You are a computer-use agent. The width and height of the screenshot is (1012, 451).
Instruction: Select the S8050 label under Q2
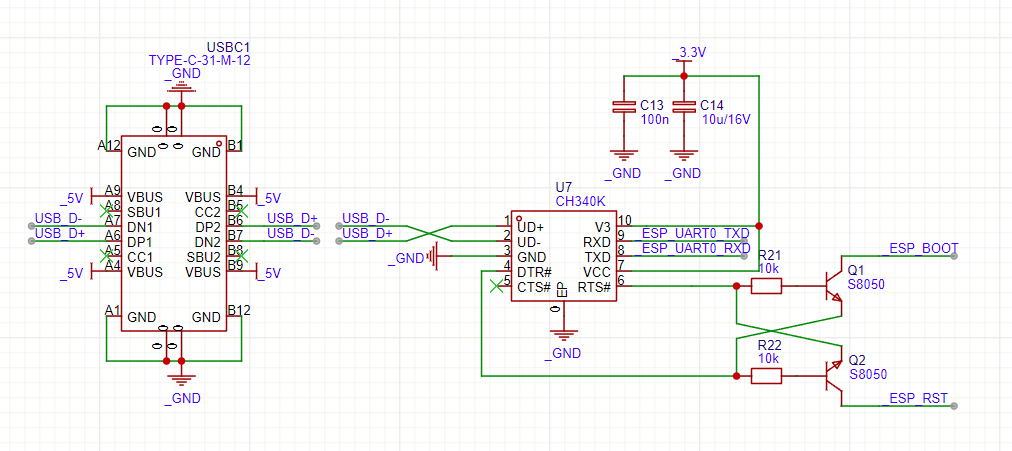tap(867, 374)
